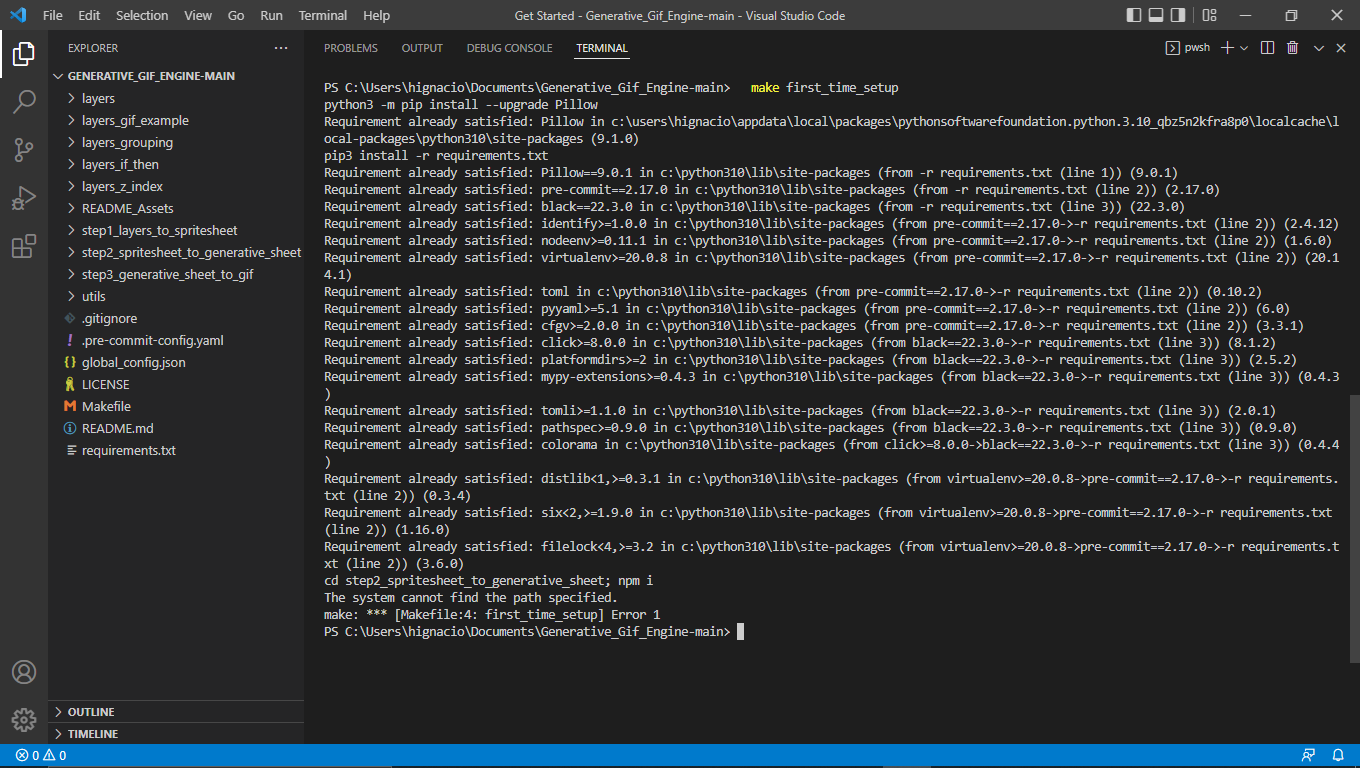This screenshot has width=1360, height=768.
Task: Open the requirements.txt file
Action: [176, 450]
